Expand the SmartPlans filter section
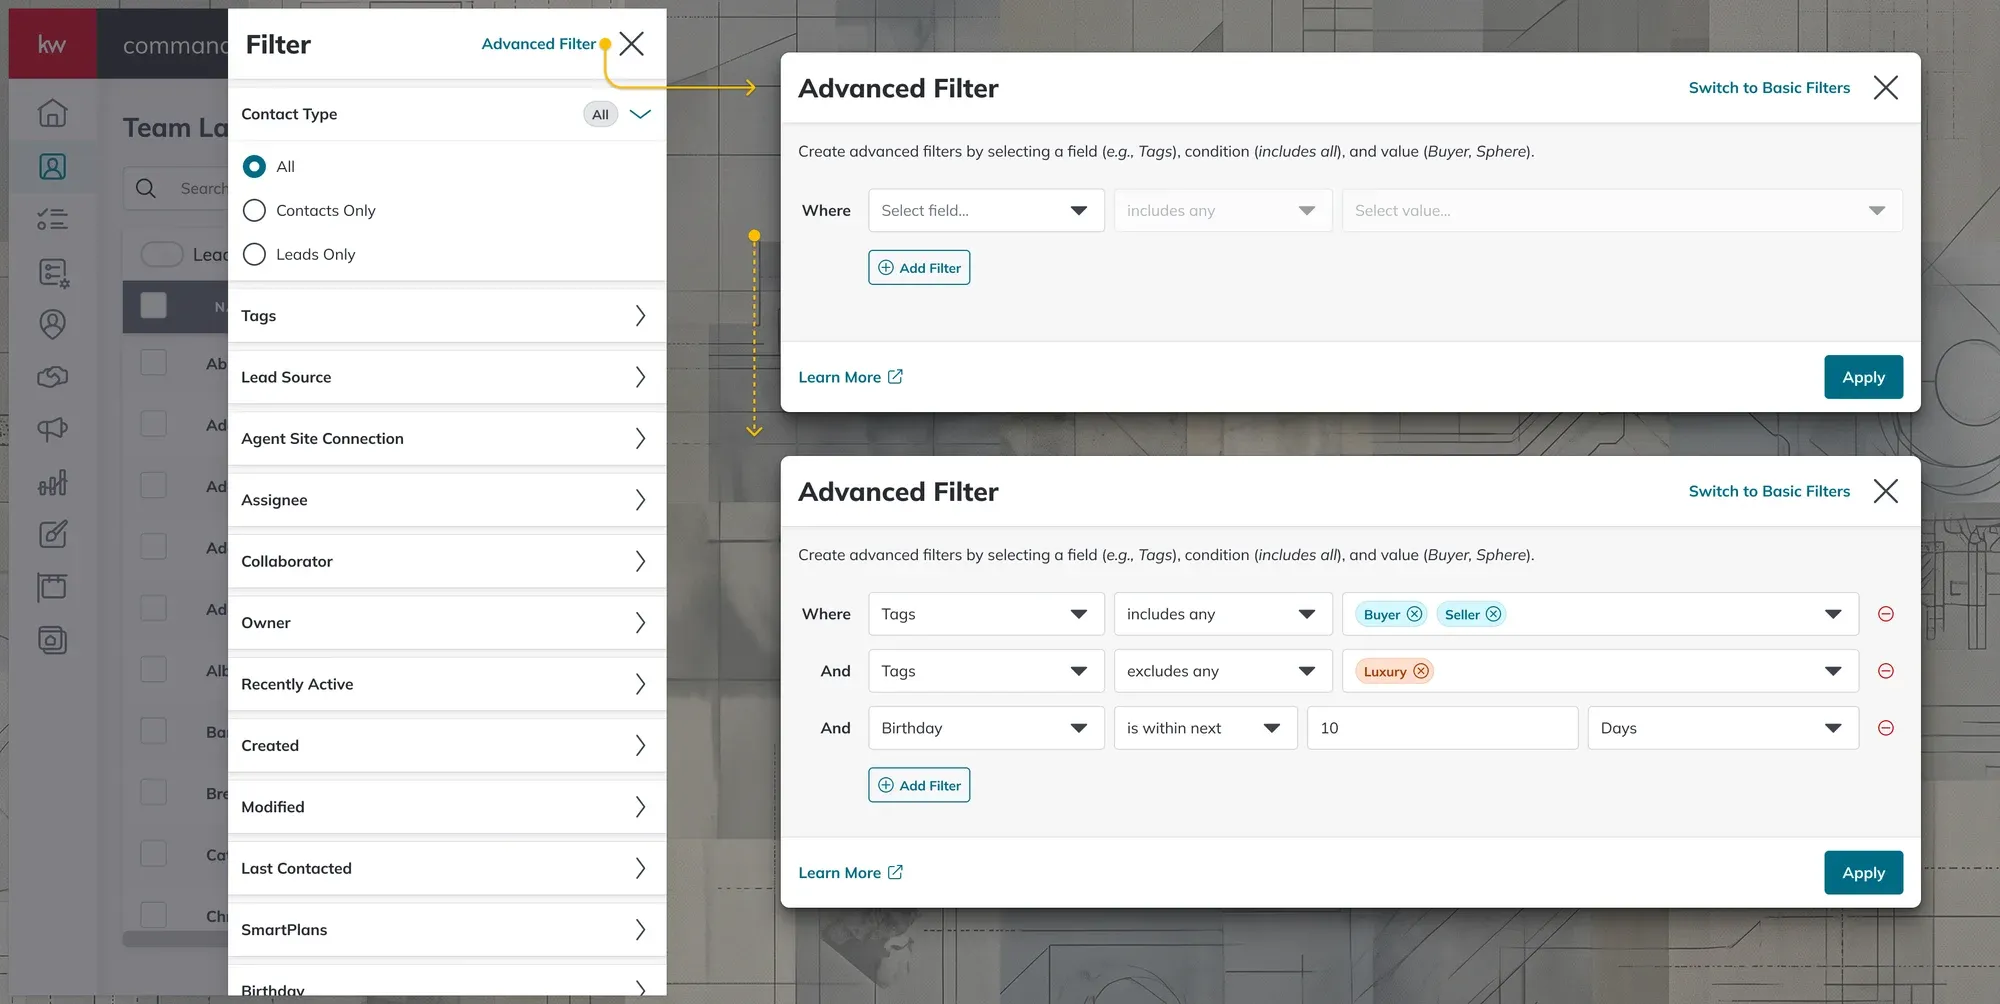 pyautogui.click(x=447, y=930)
